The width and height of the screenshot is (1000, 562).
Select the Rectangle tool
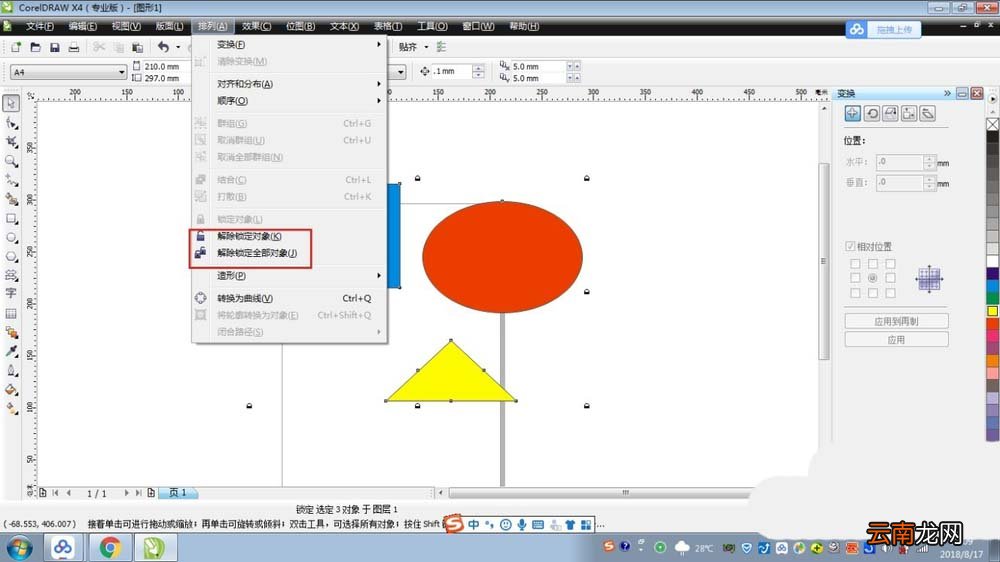tap(11, 218)
